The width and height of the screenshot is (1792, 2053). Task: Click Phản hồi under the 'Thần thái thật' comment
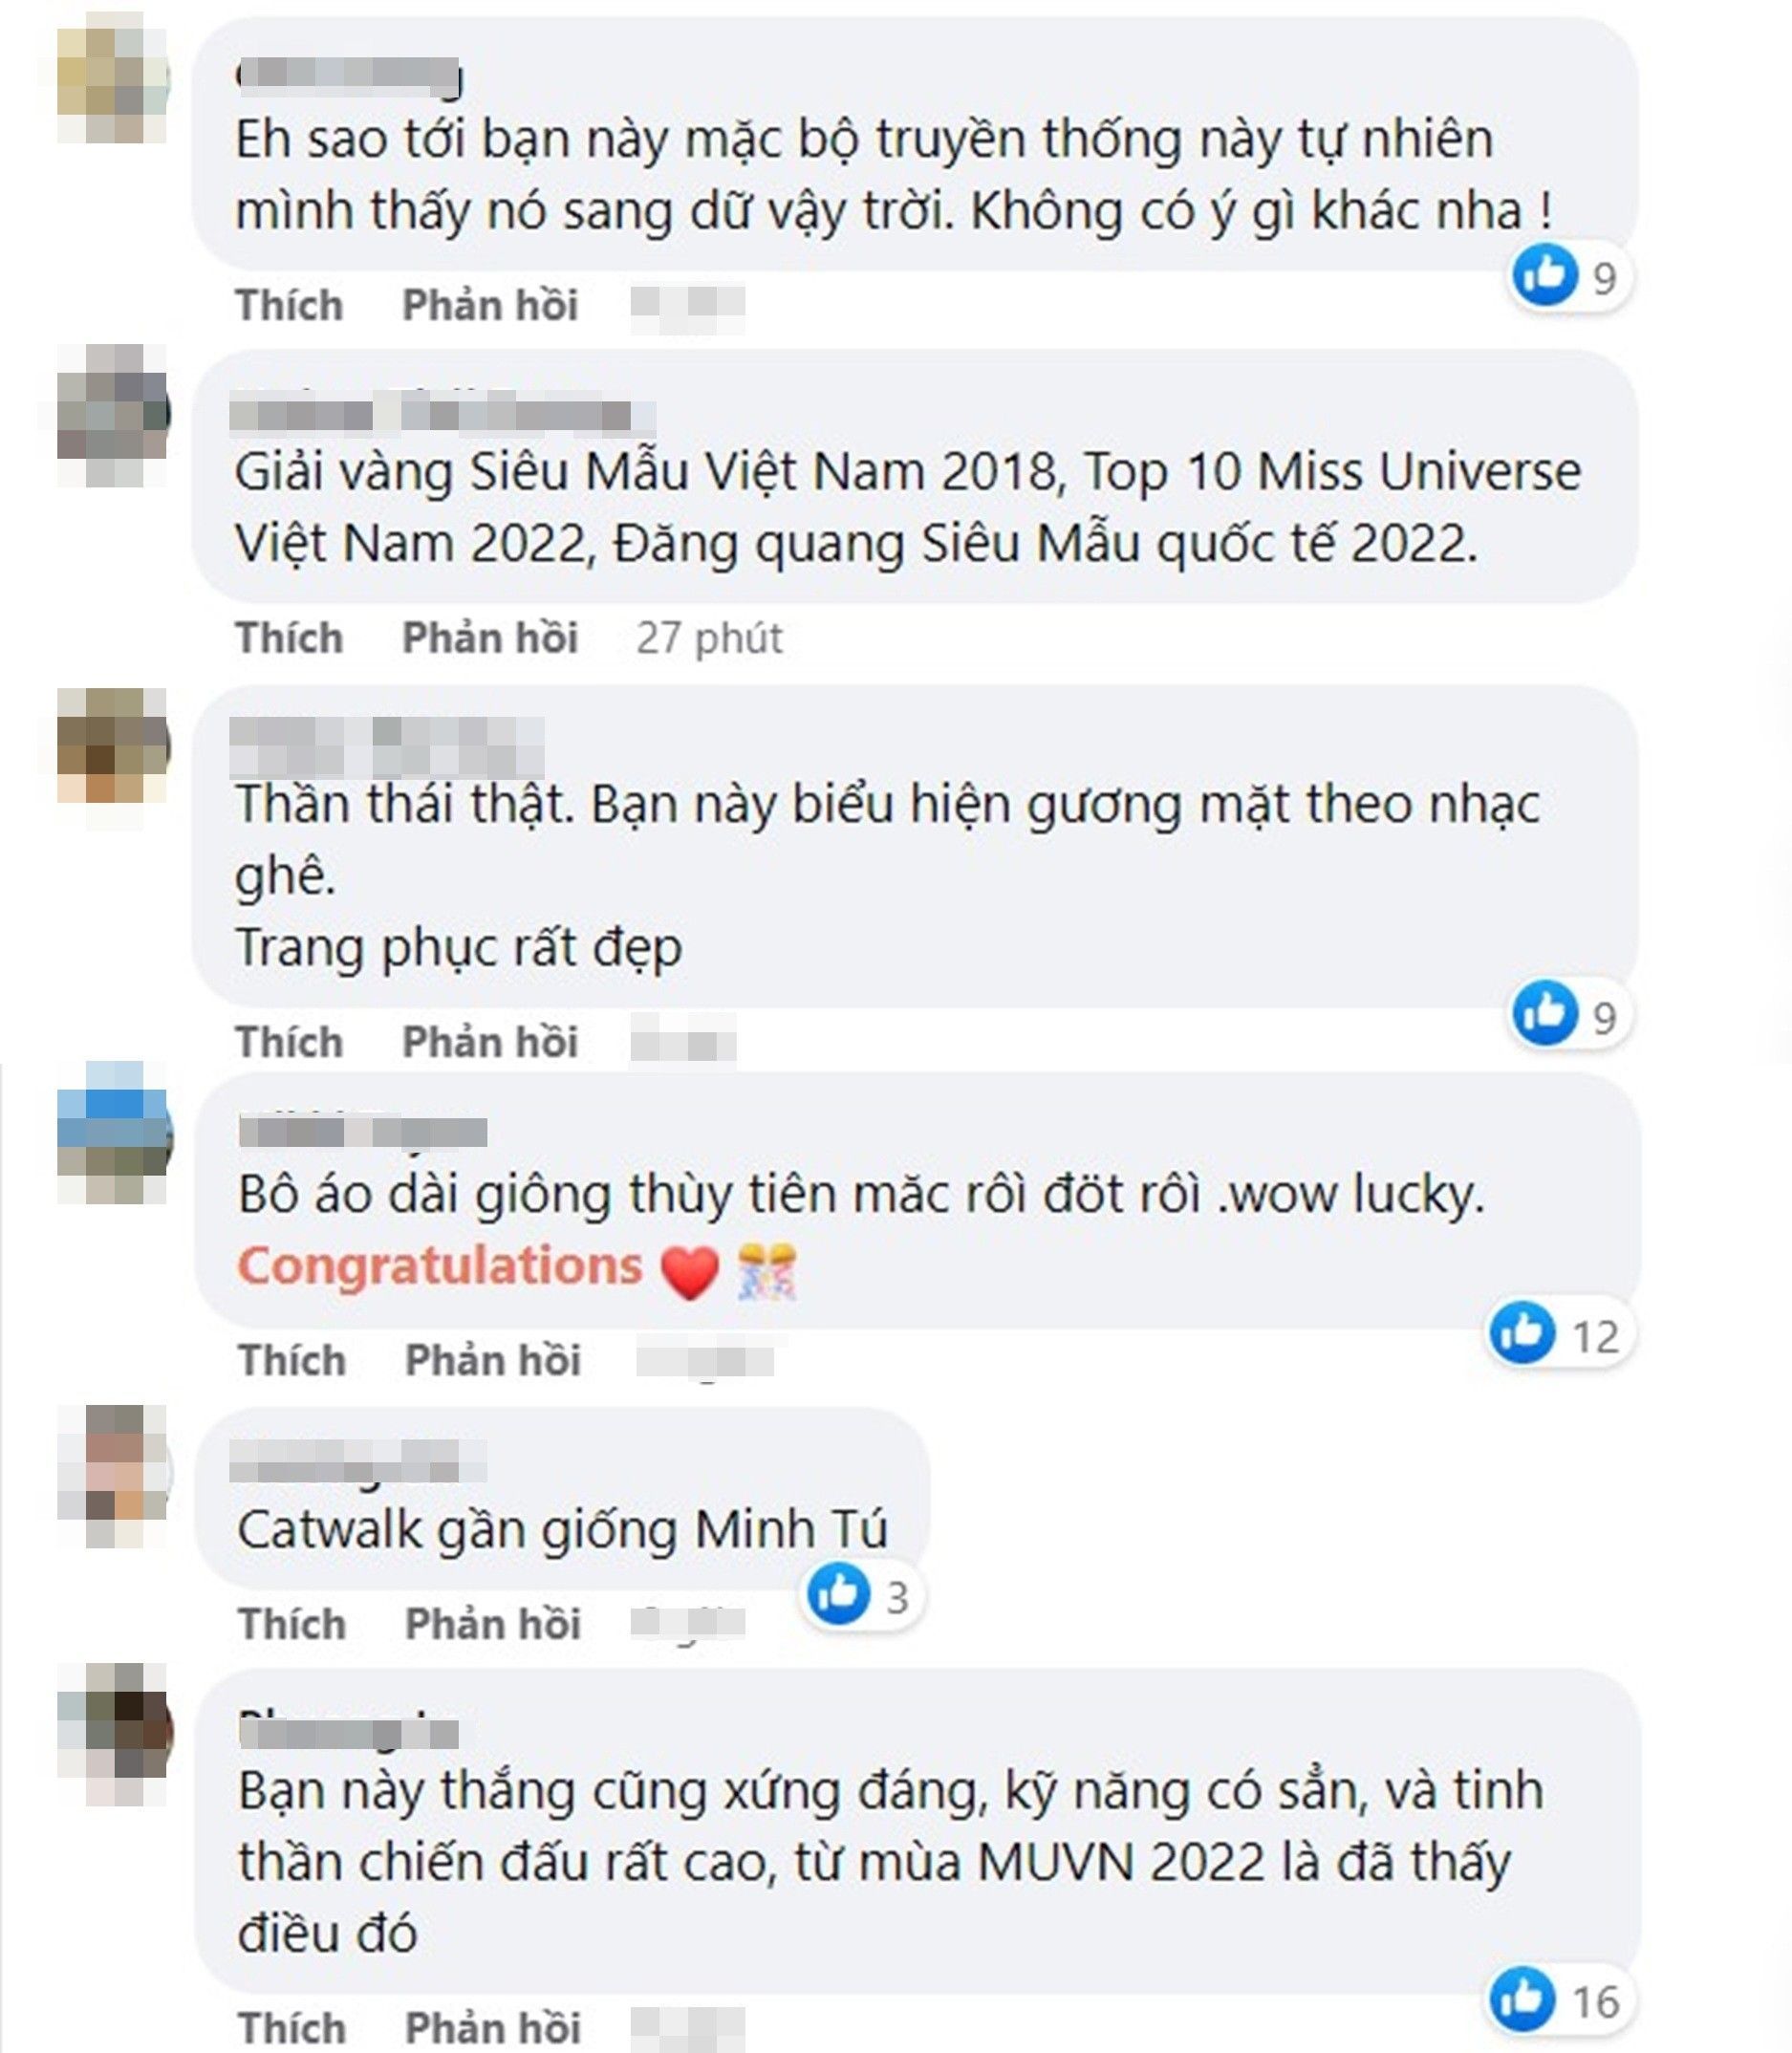(x=490, y=1042)
